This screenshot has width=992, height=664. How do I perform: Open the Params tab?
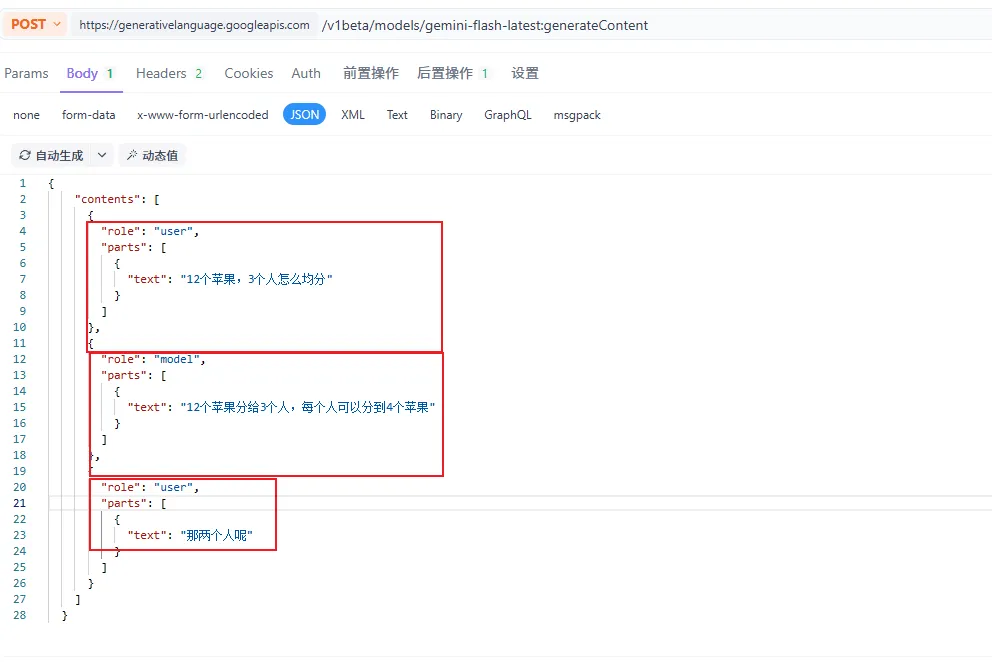point(26,73)
